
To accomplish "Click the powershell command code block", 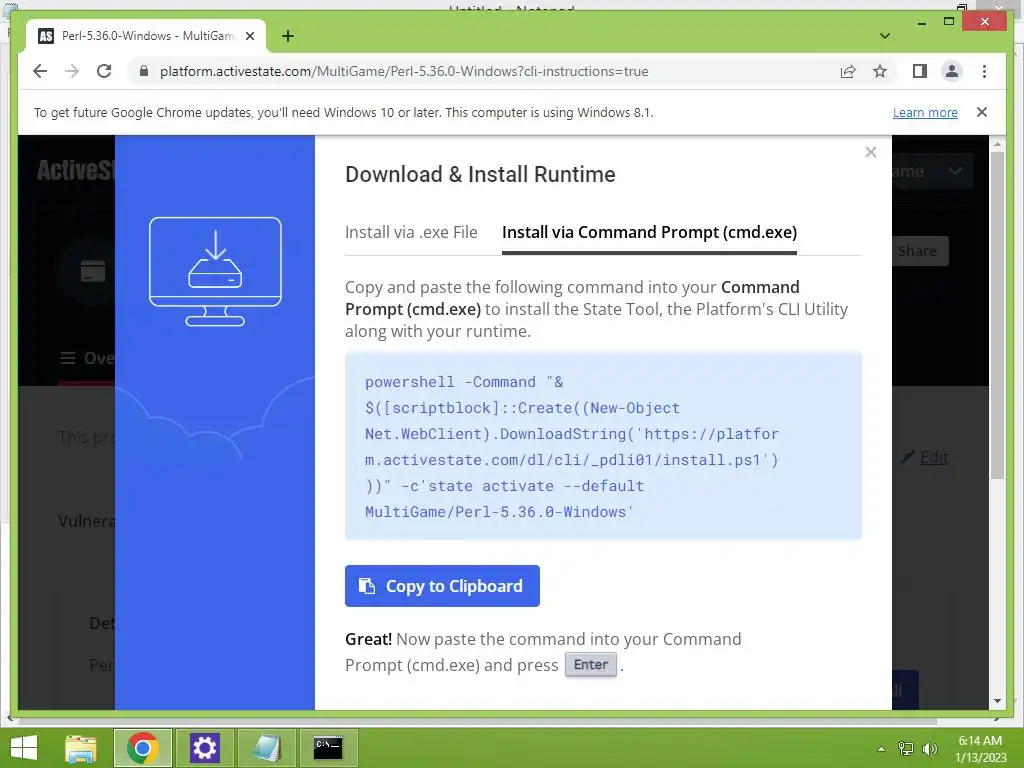I will point(603,446).
